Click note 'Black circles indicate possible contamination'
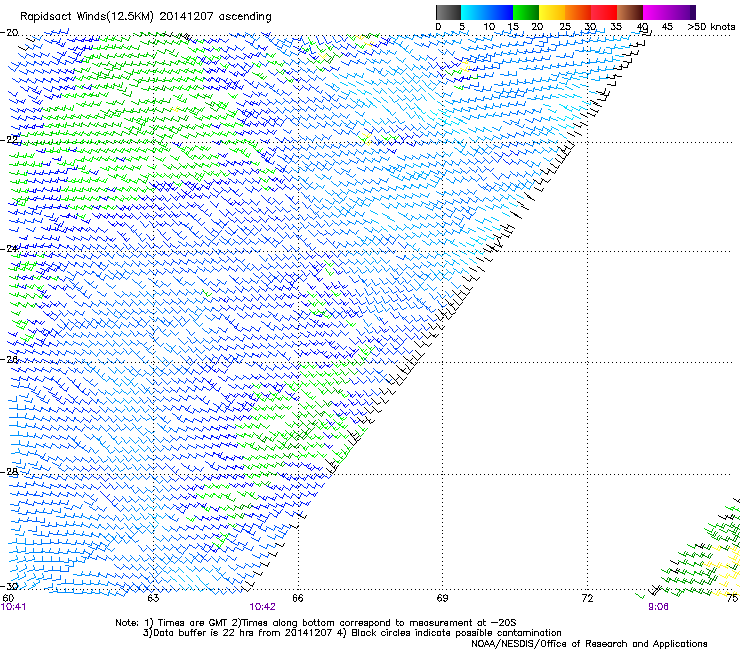Screen dimensions: 740x650 click(x=454, y=633)
